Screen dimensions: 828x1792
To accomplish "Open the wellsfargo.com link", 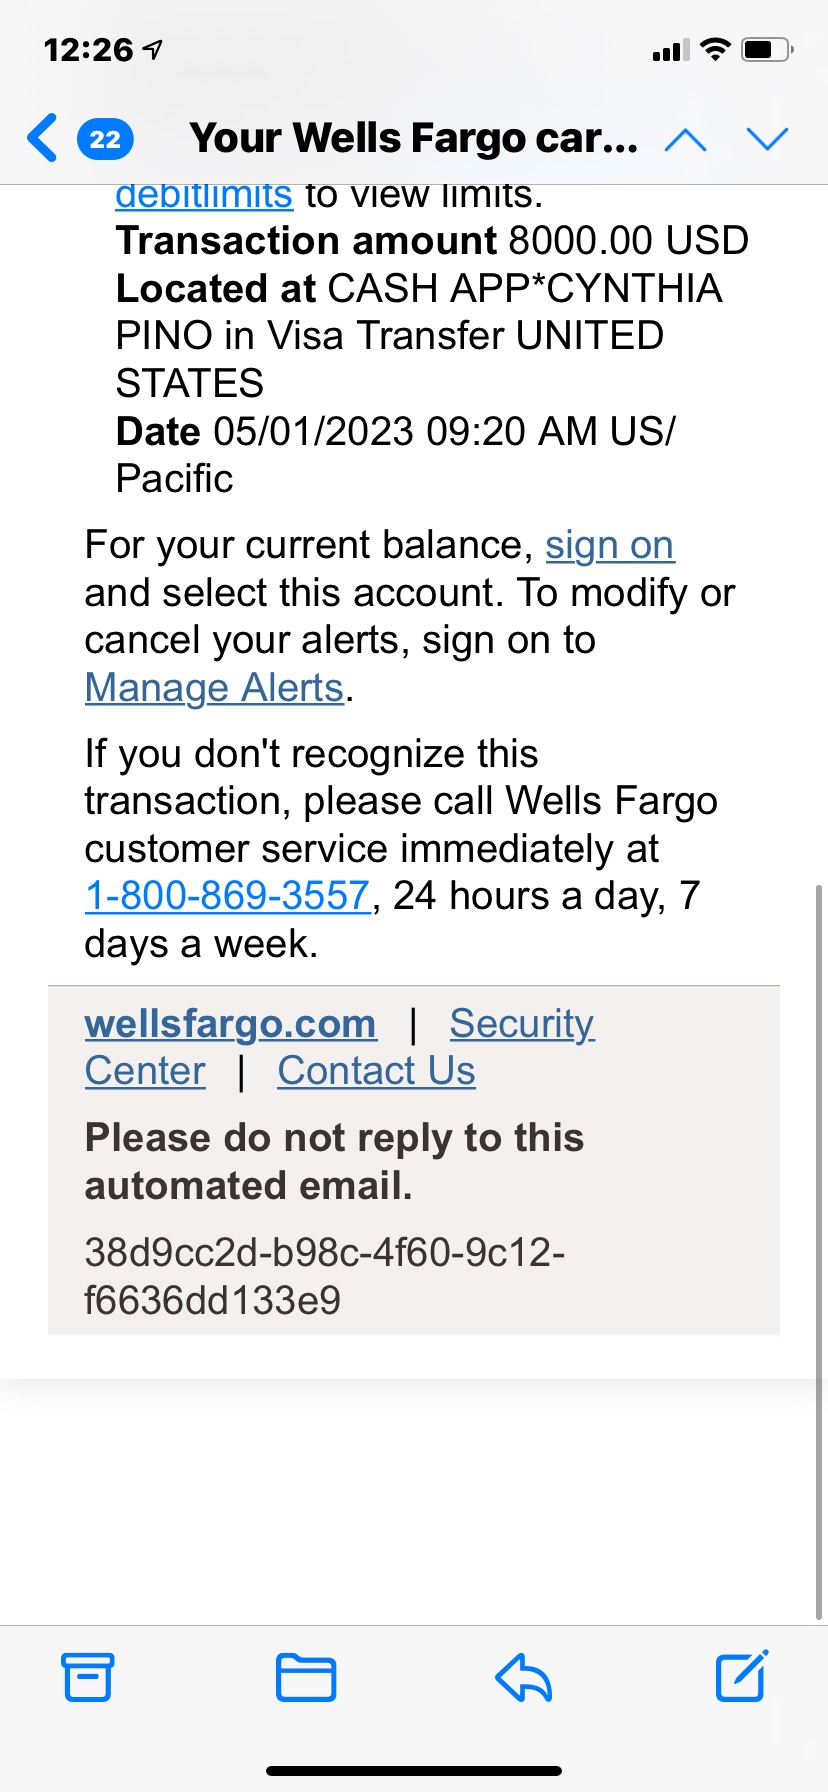I will pyautogui.click(x=231, y=1023).
